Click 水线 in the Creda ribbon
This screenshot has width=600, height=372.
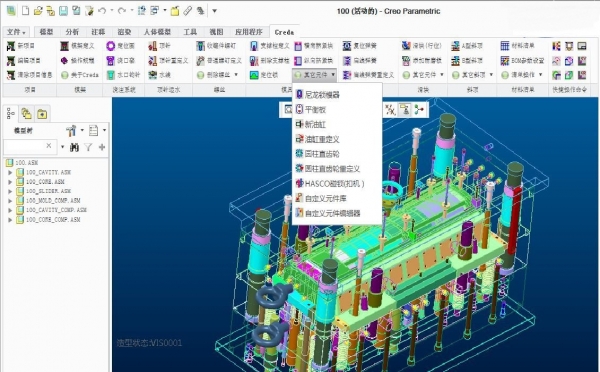pos(160,75)
